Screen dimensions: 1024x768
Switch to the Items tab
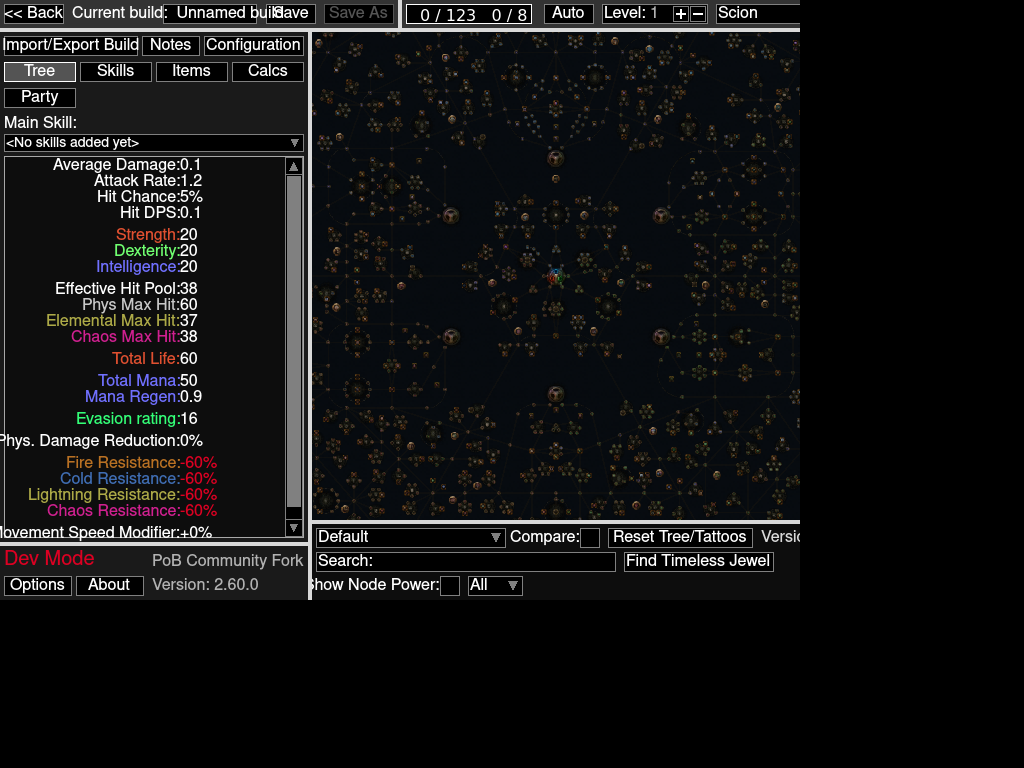pos(191,71)
